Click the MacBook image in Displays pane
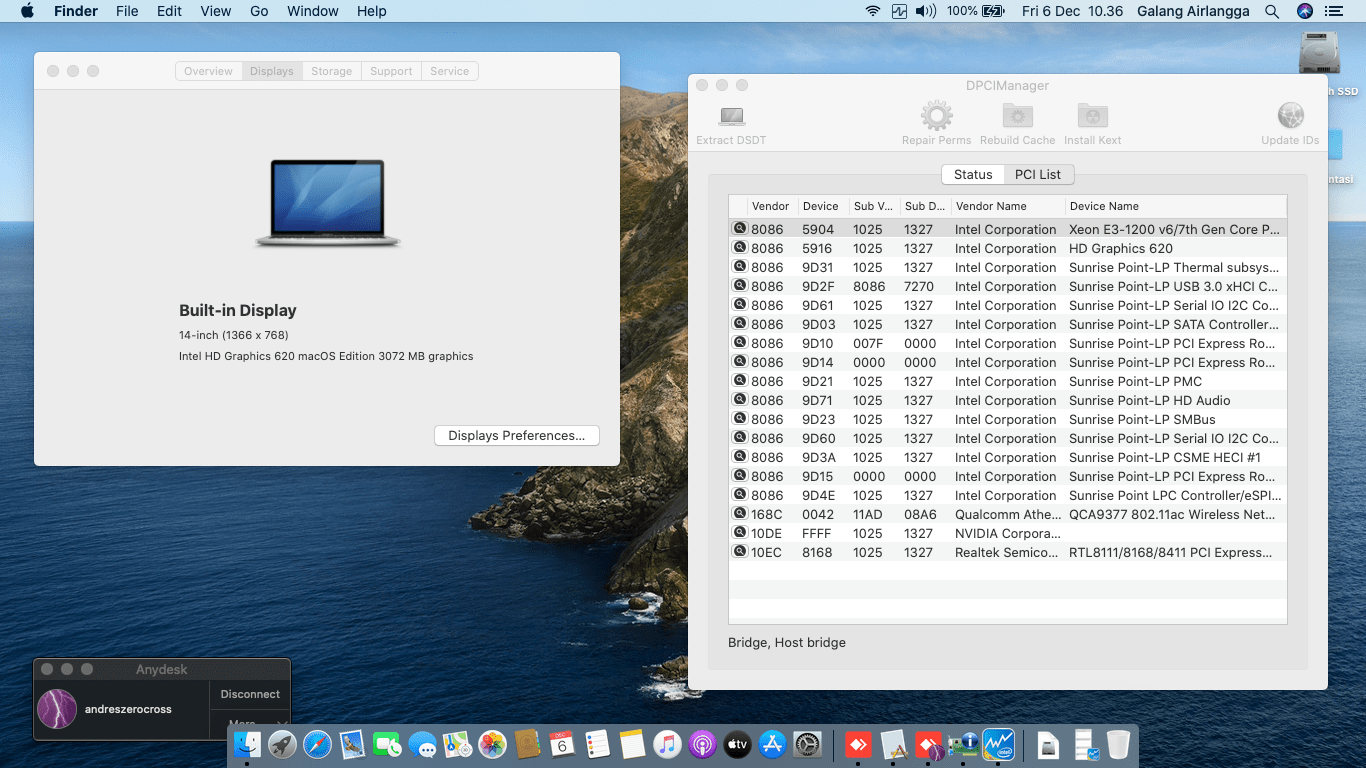The image size is (1366, 768). click(328, 203)
